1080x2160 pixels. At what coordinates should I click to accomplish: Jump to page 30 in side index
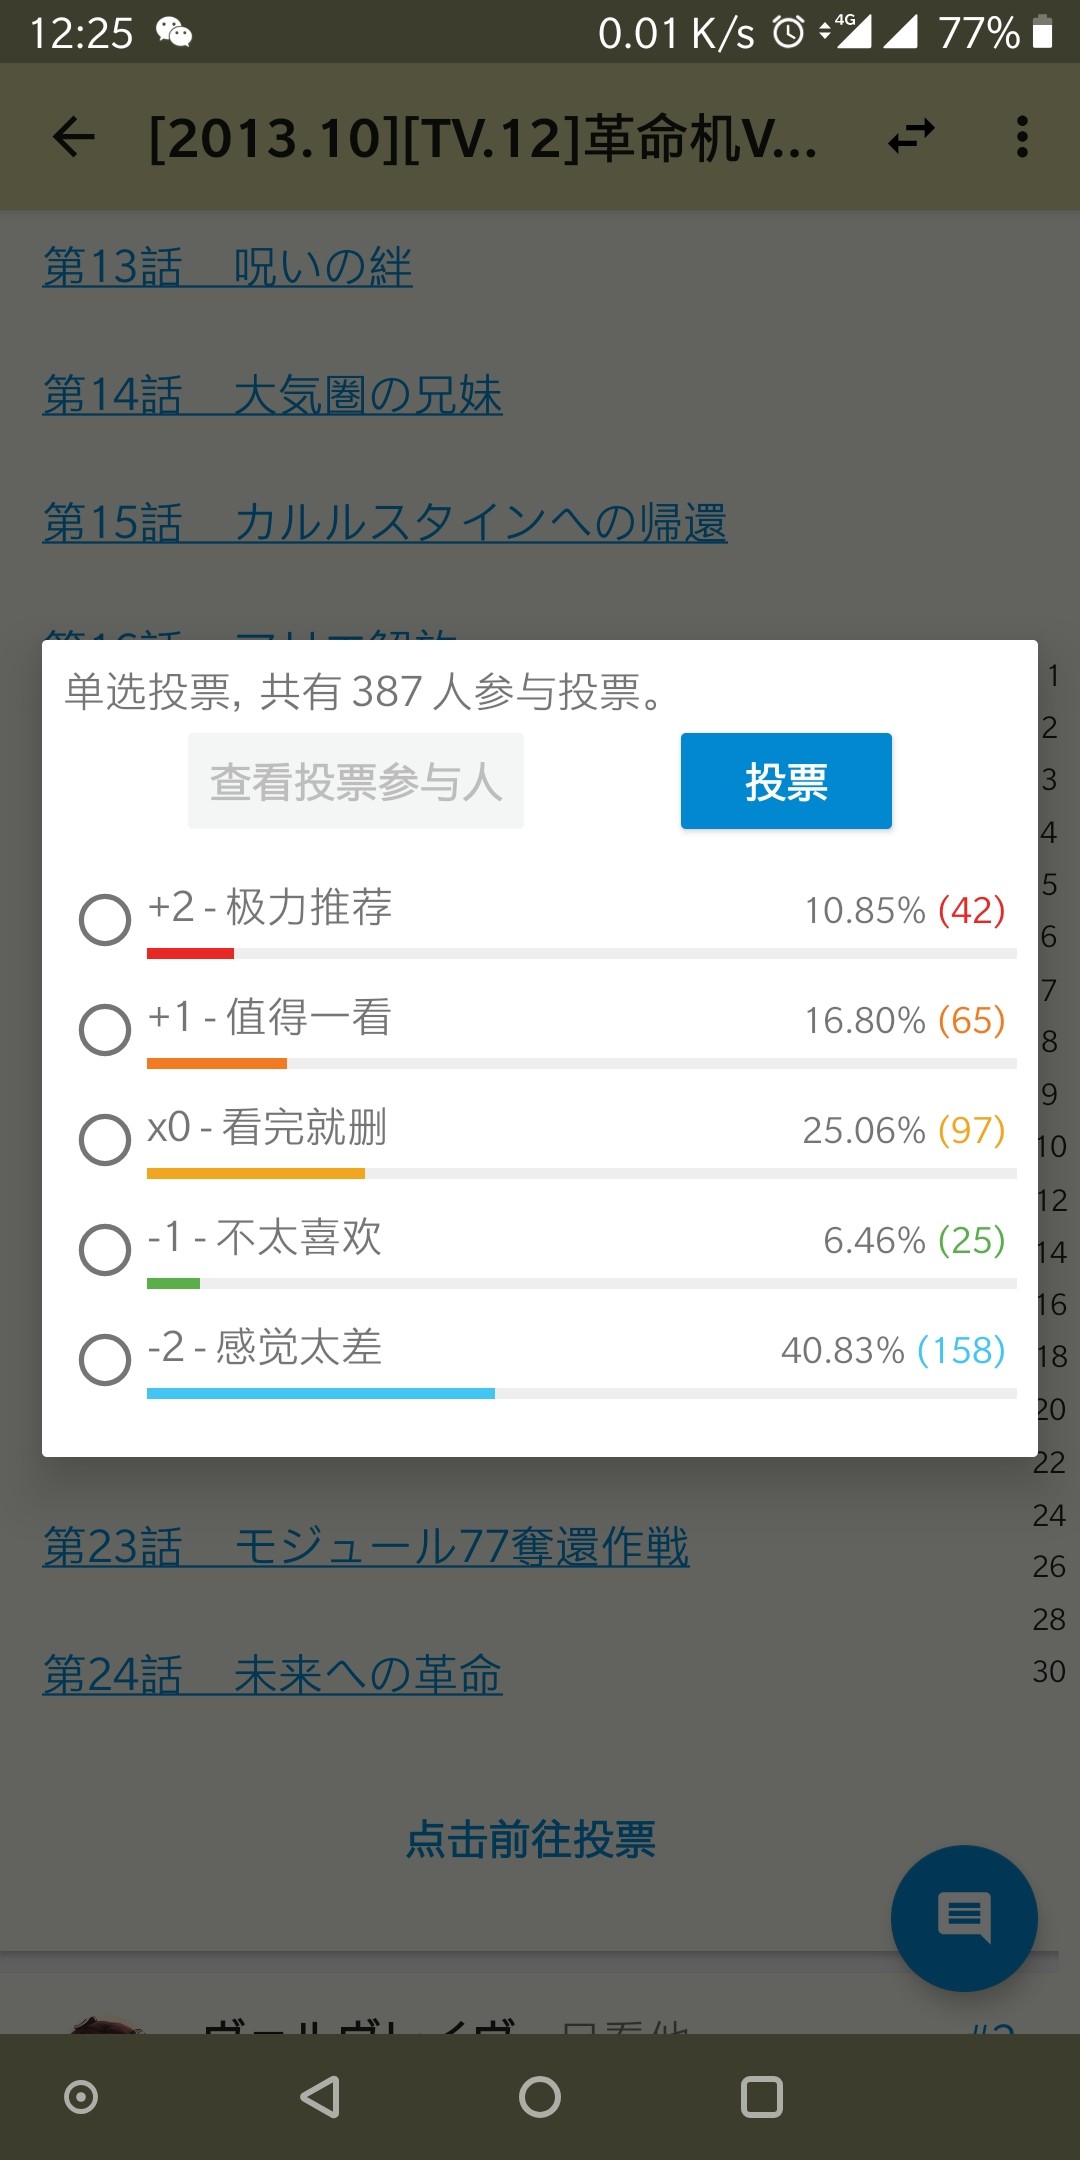click(1049, 1671)
